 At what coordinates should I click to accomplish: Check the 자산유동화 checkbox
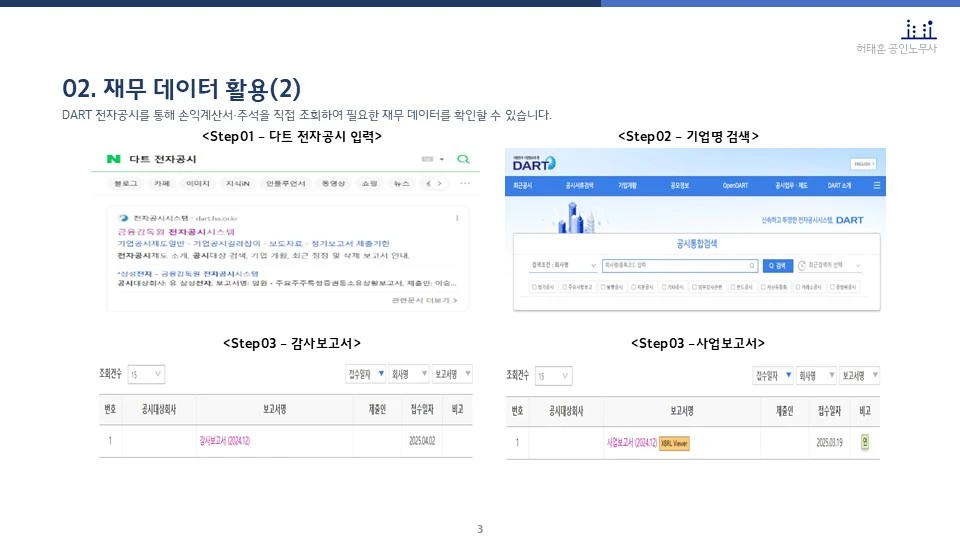coord(763,287)
